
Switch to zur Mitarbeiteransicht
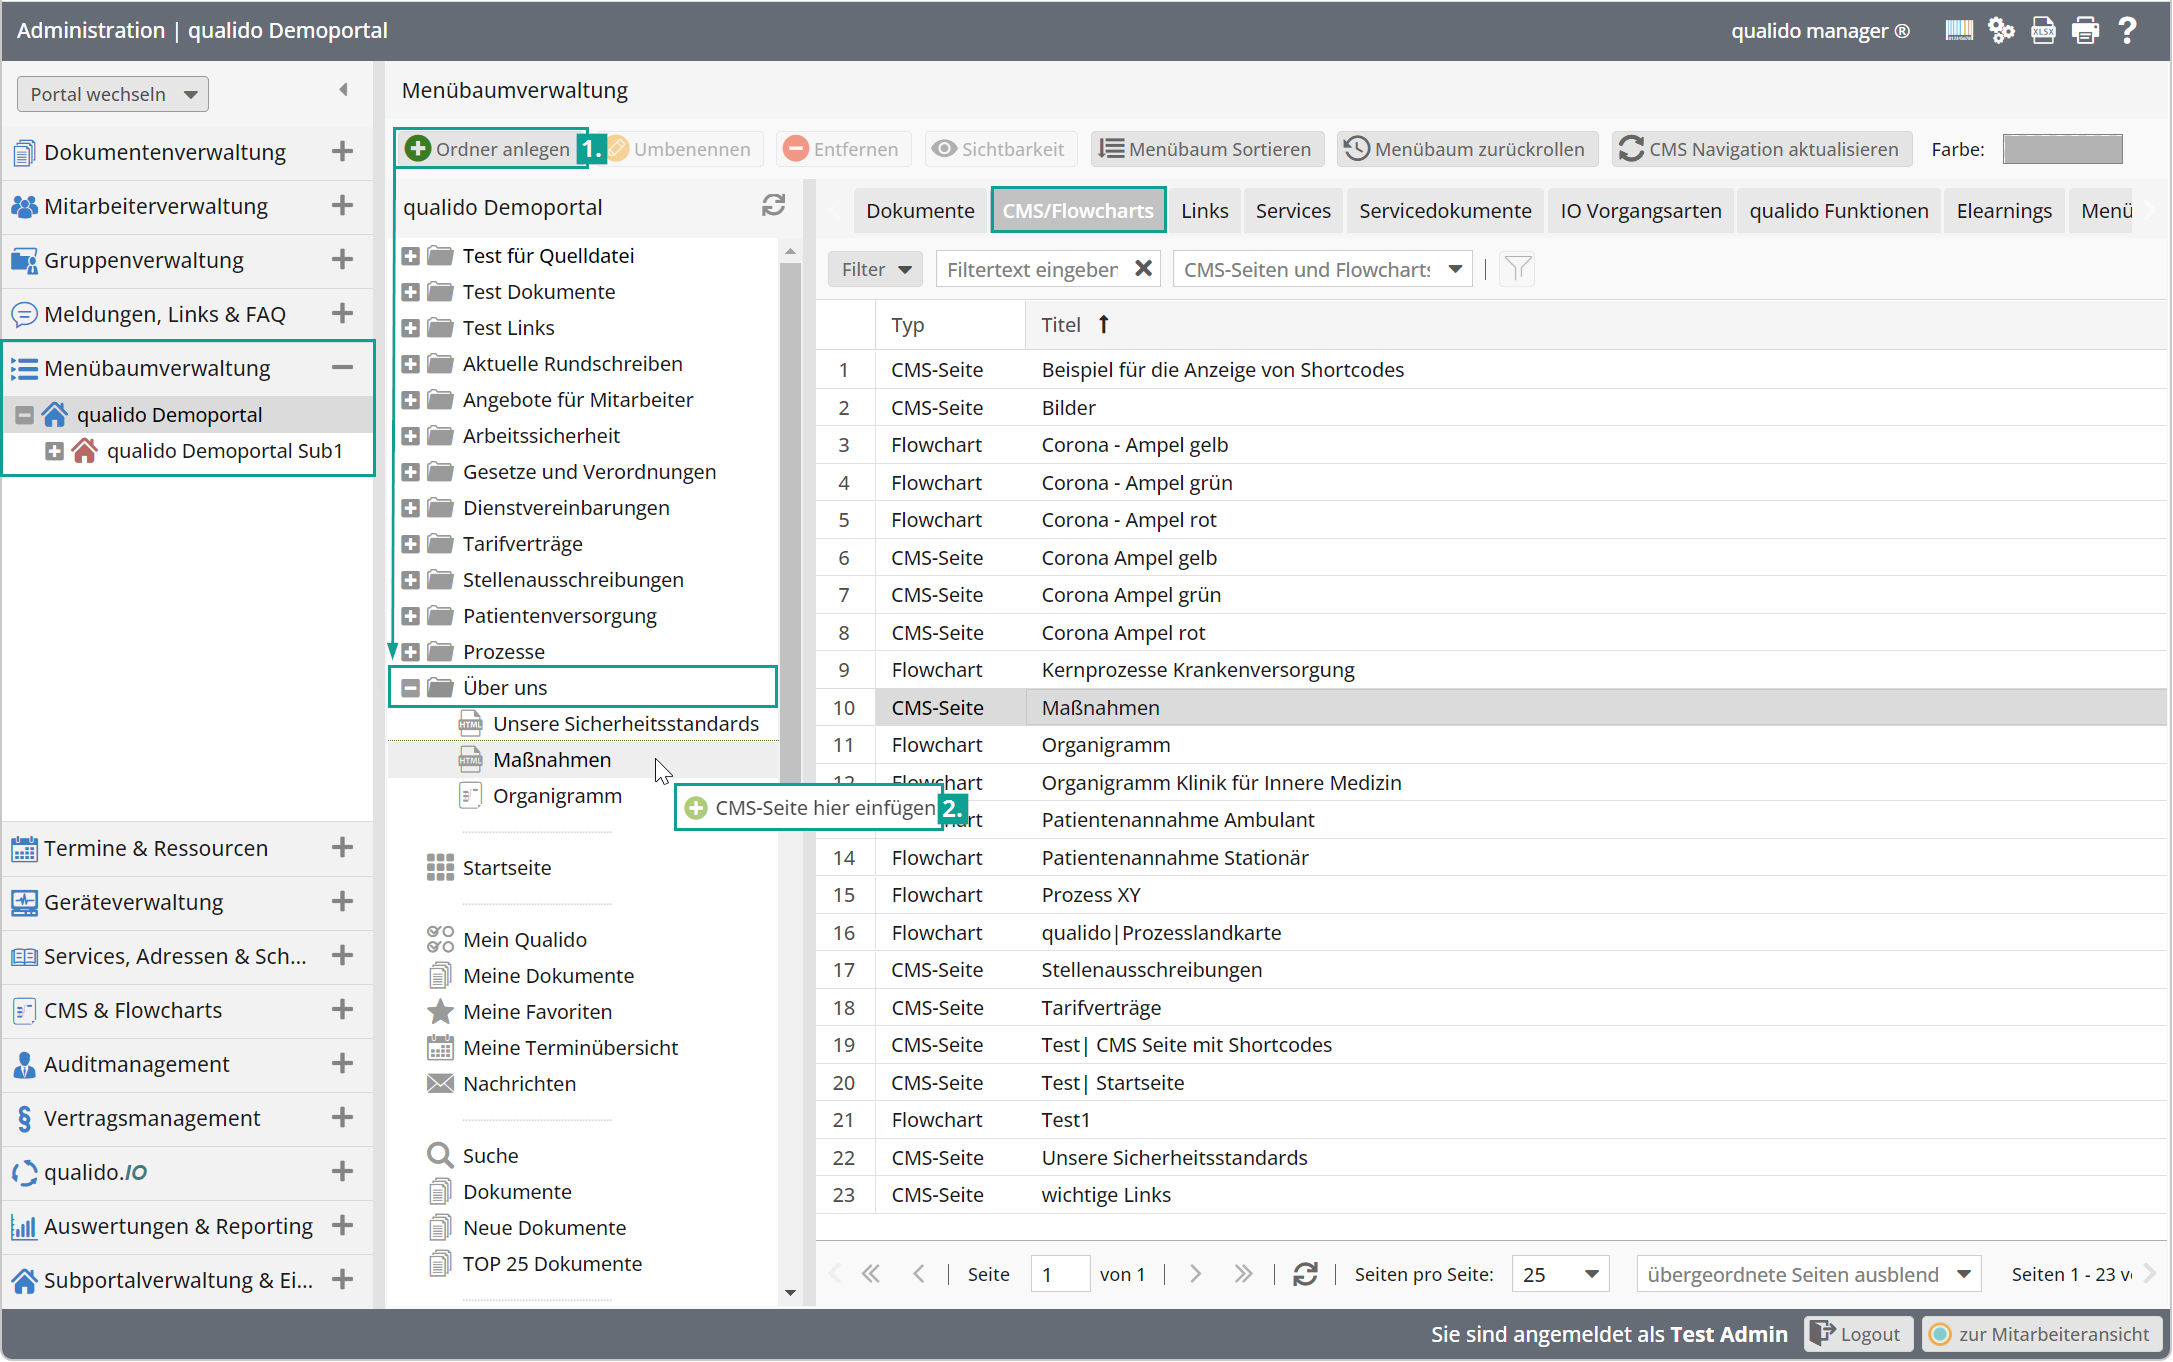click(2040, 1333)
